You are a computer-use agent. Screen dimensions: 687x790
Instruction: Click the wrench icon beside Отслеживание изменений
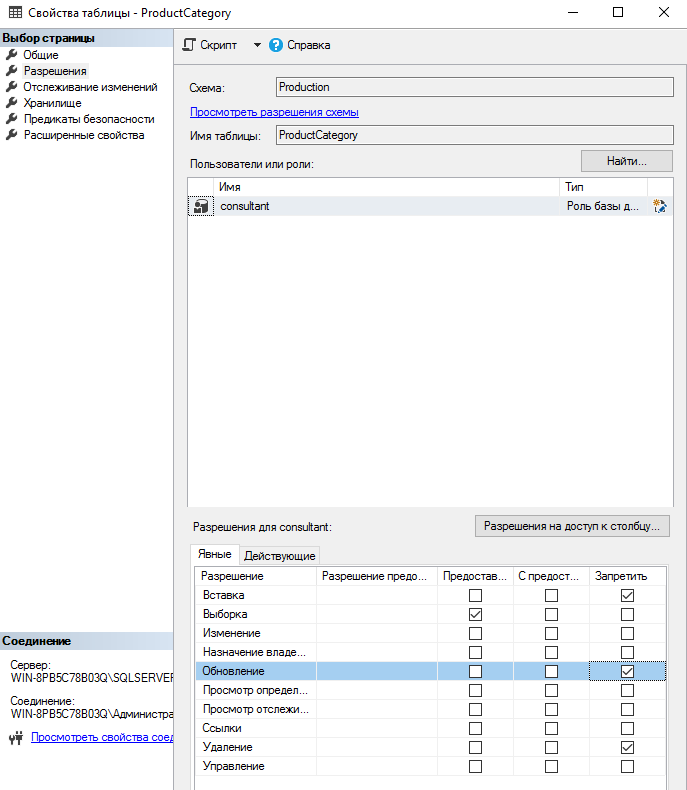(12, 87)
